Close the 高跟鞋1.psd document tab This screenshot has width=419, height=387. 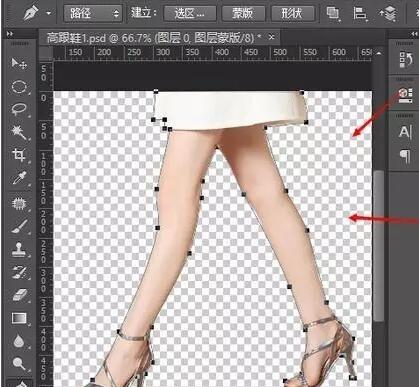pyautogui.click(x=272, y=37)
